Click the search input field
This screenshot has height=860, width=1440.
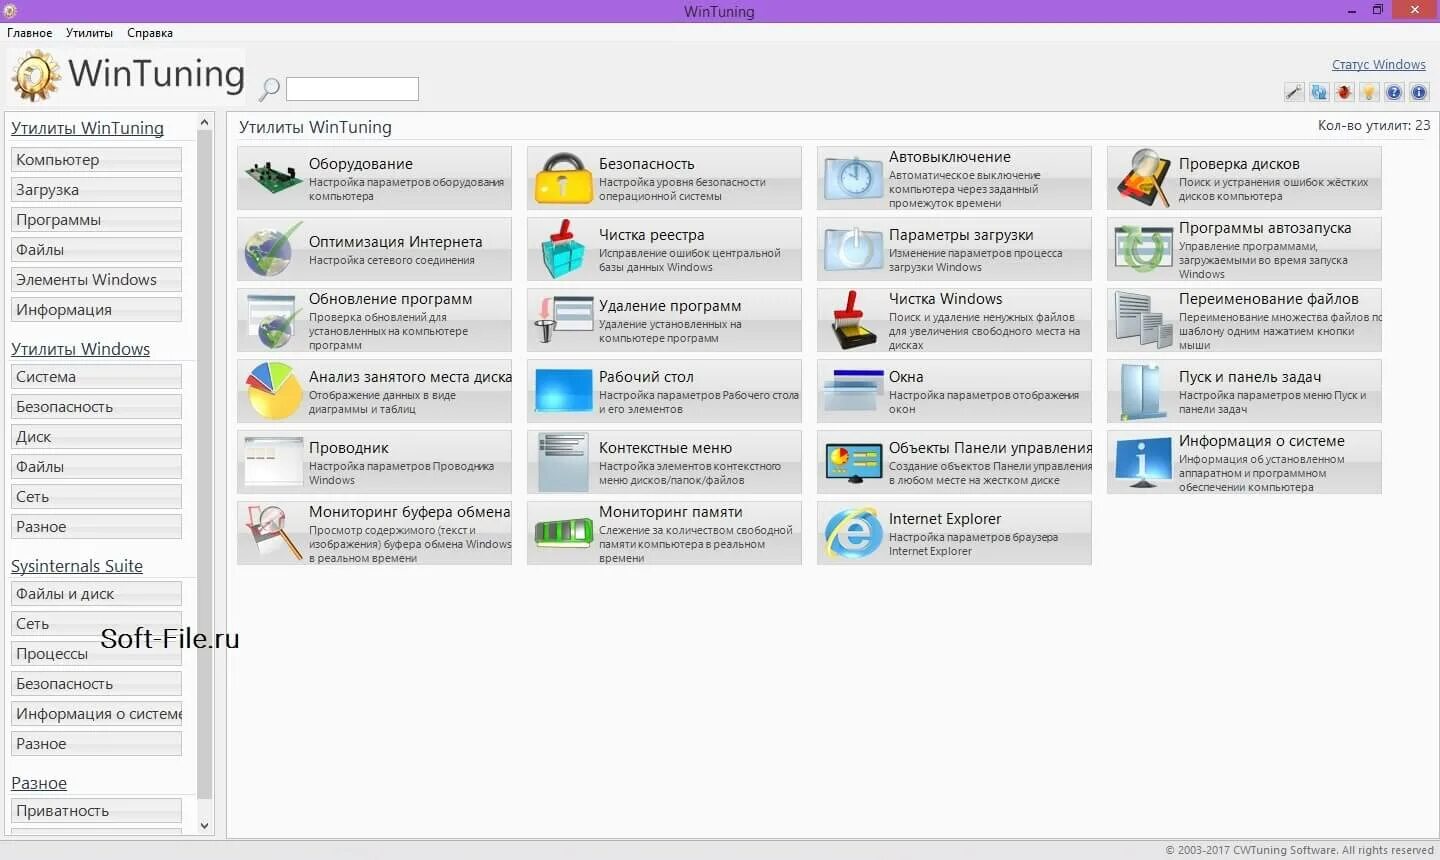(352, 89)
